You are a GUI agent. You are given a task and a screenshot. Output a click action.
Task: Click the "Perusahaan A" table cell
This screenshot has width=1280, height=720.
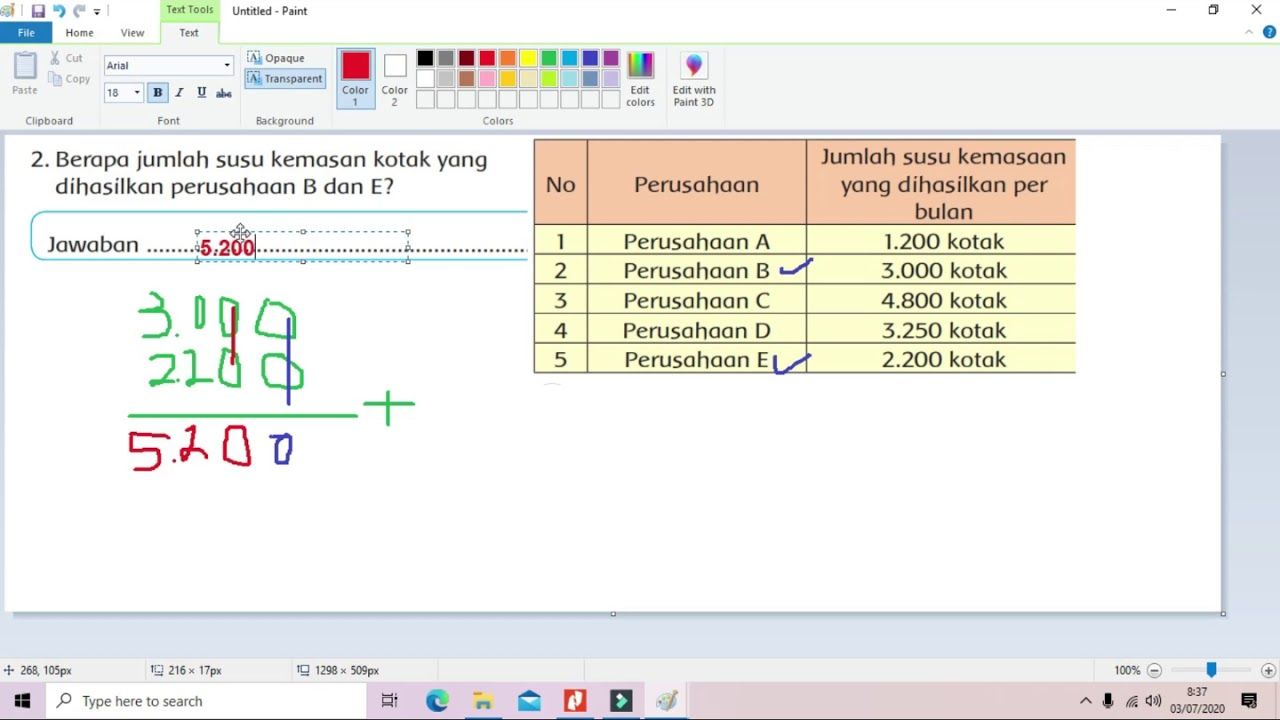(x=696, y=241)
